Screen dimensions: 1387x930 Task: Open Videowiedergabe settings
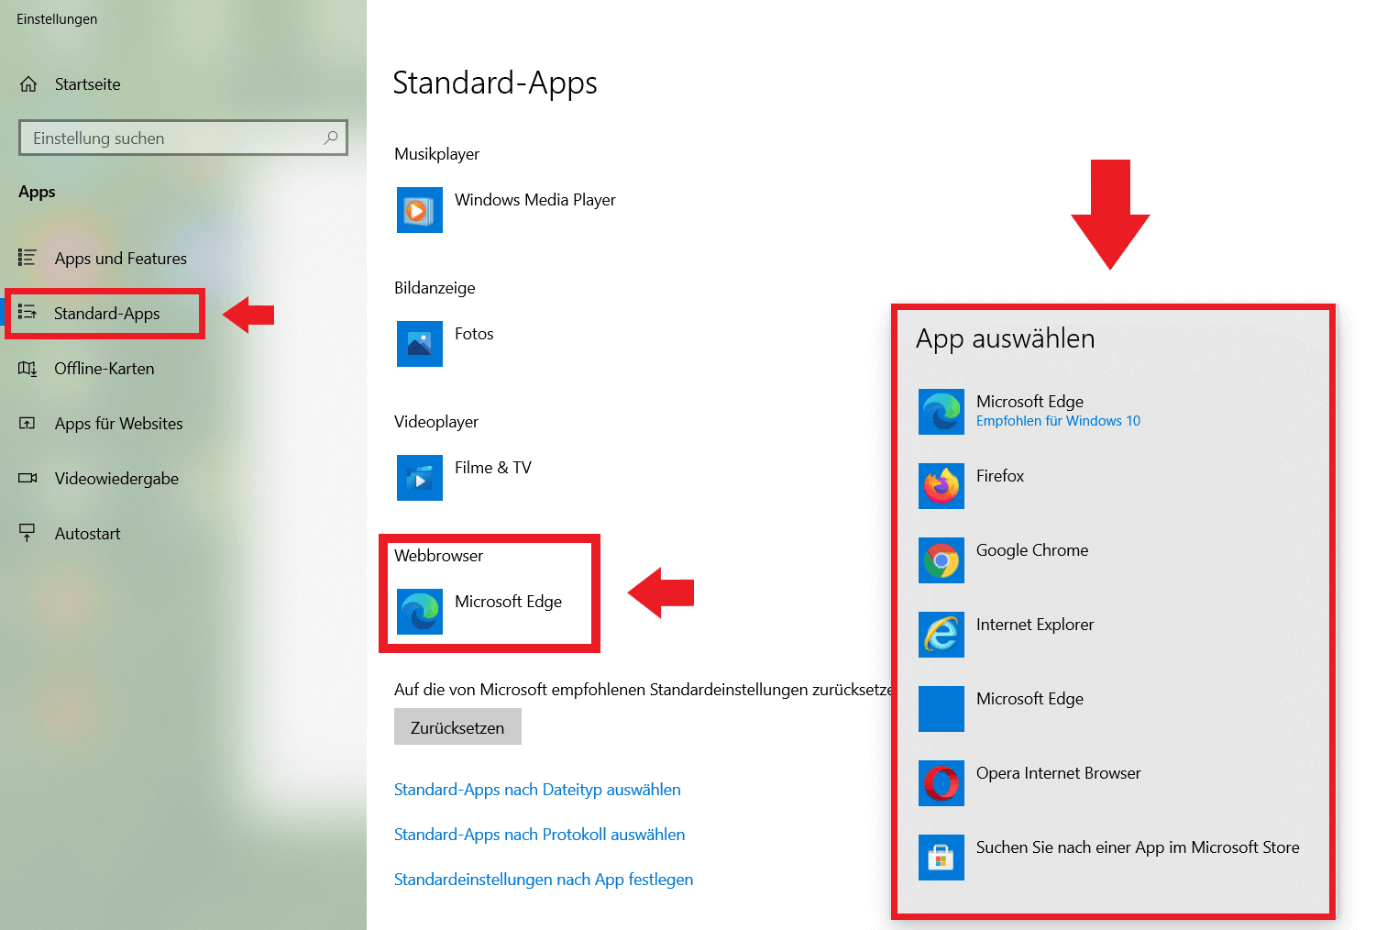[x=116, y=478]
